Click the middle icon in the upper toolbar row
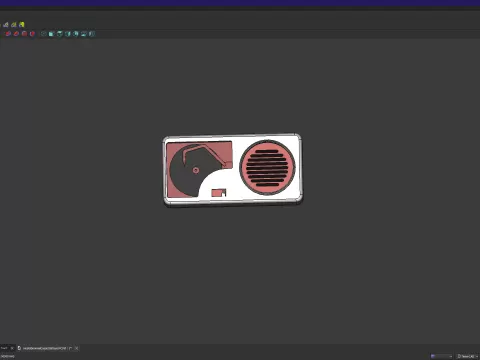 click(x=14, y=25)
